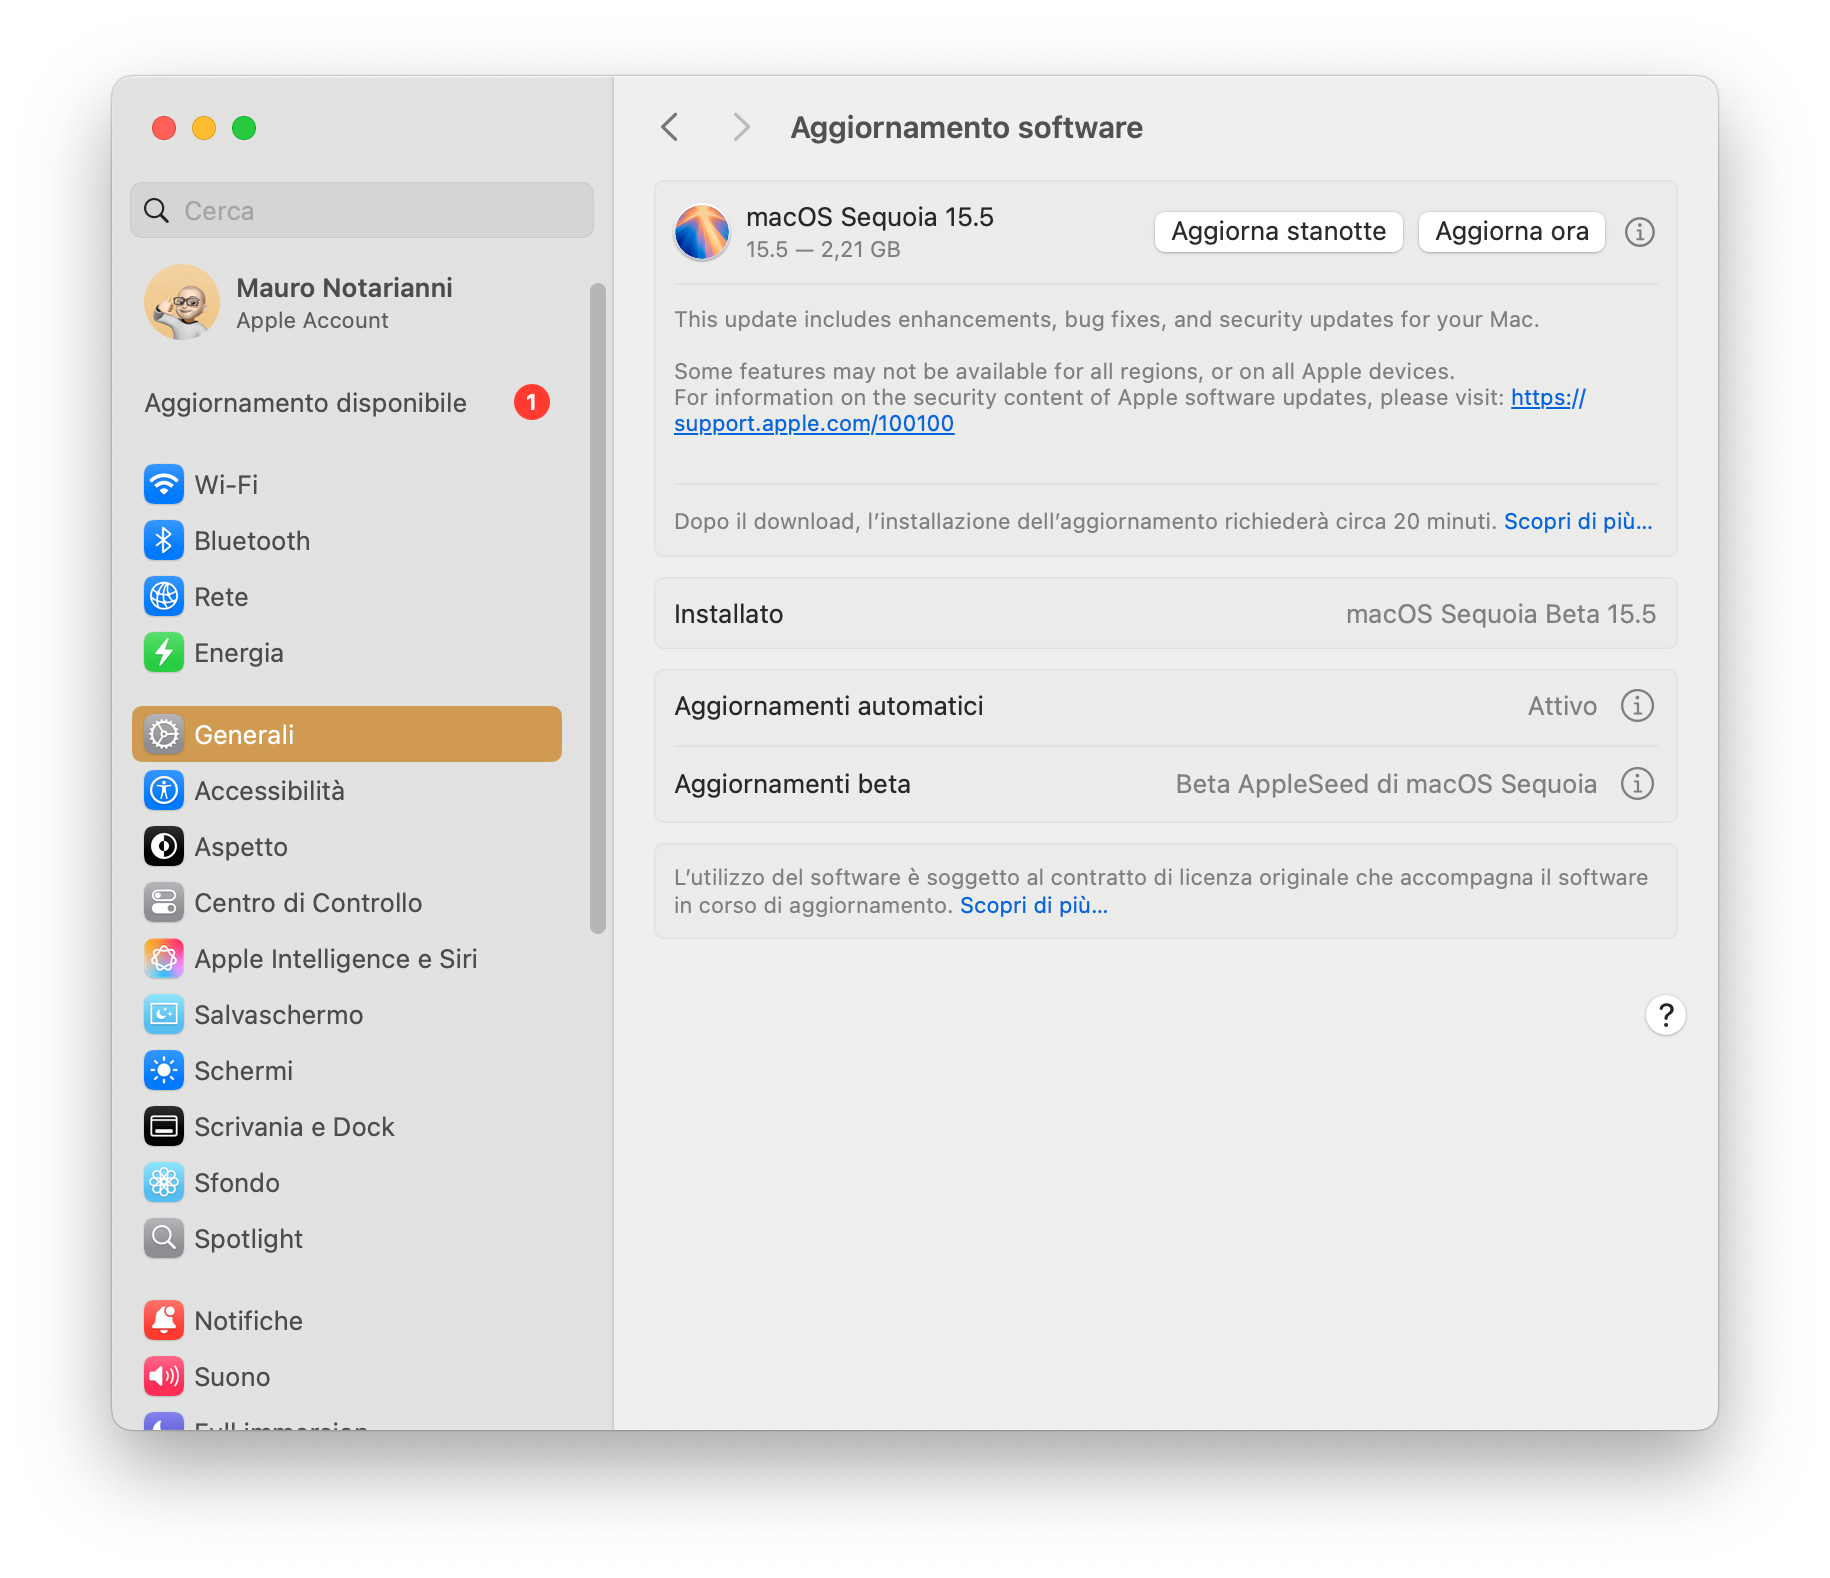Select Sfondo wallpaper settings
The image size is (1830, 1578).
click(346, 1183)
